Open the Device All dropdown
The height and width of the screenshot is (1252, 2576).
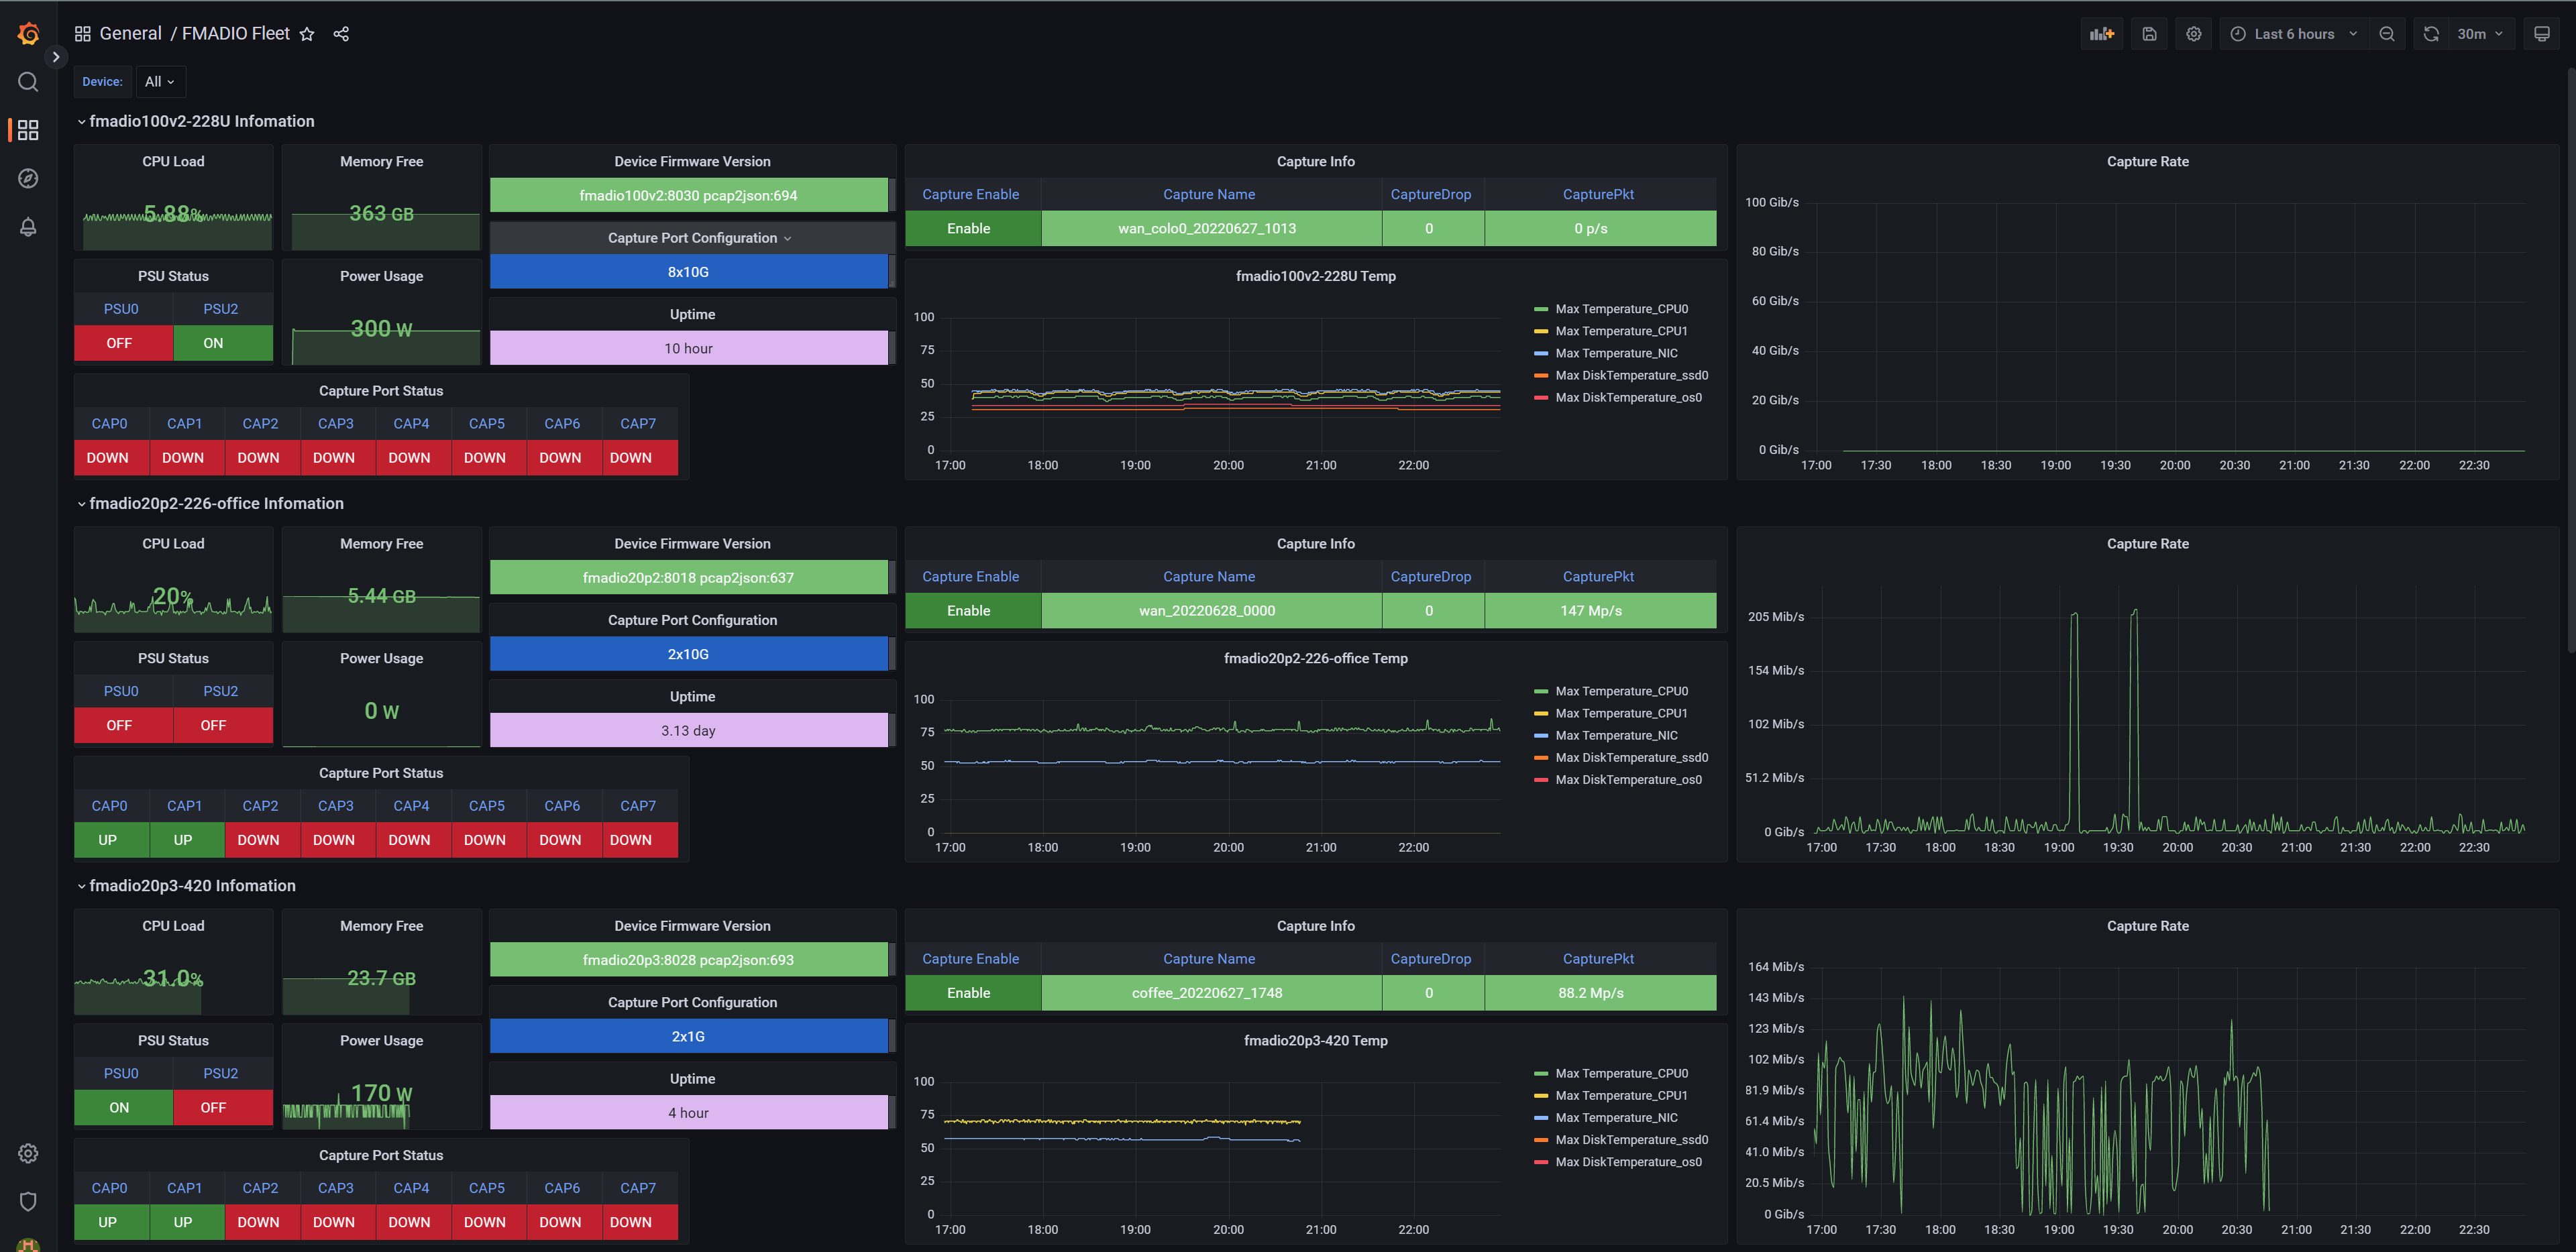pos(159,82)
